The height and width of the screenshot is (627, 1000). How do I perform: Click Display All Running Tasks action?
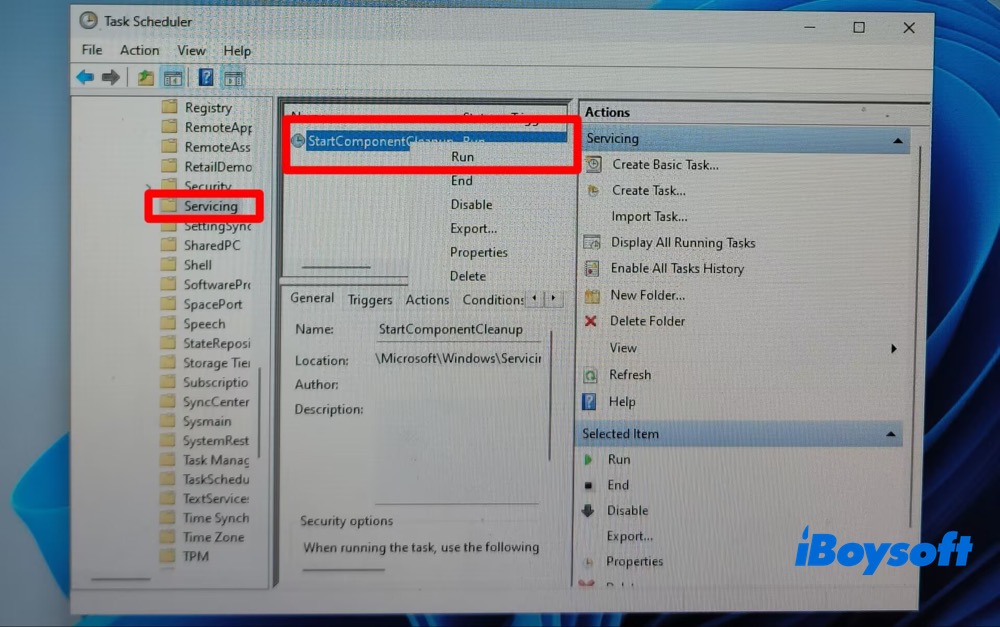[683, 242]
